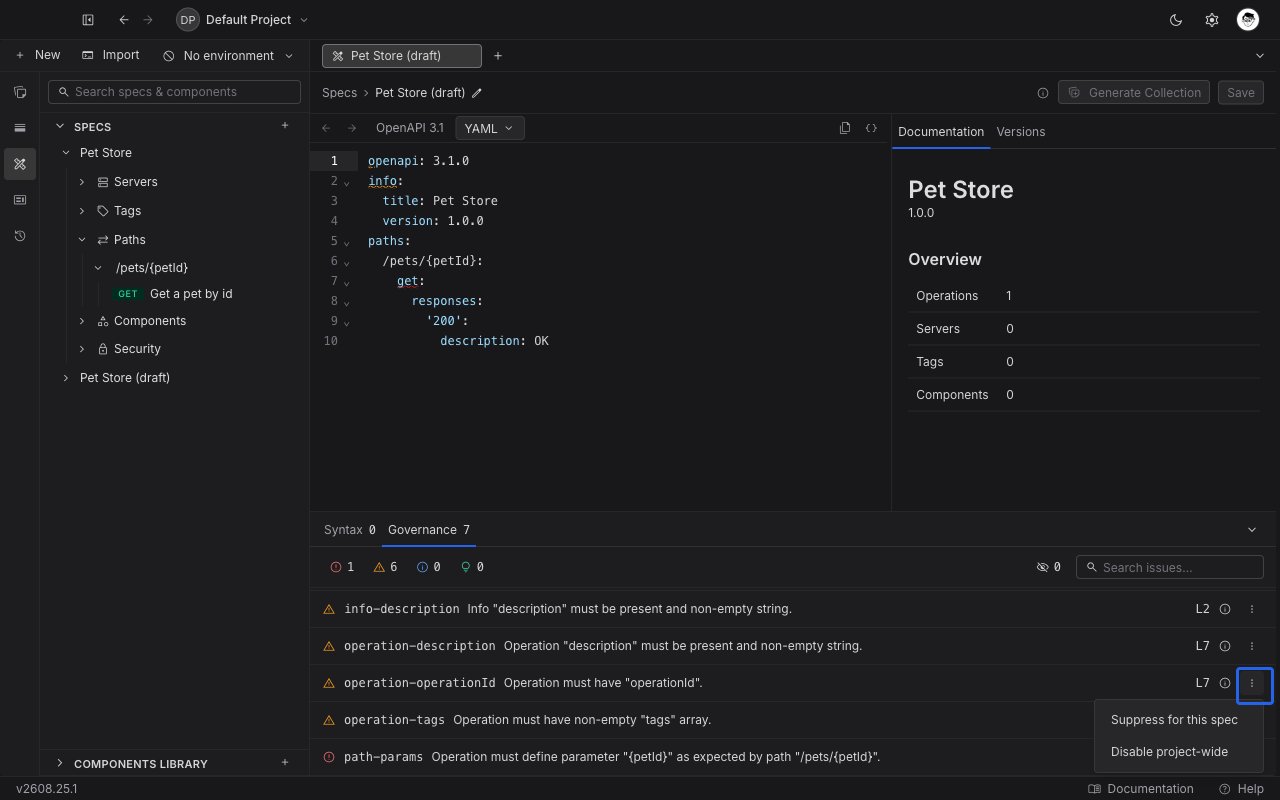The image size is (1280, 800).
Task: Expand the COMPONENTS LIBRARY section
Action: (60, 763)
